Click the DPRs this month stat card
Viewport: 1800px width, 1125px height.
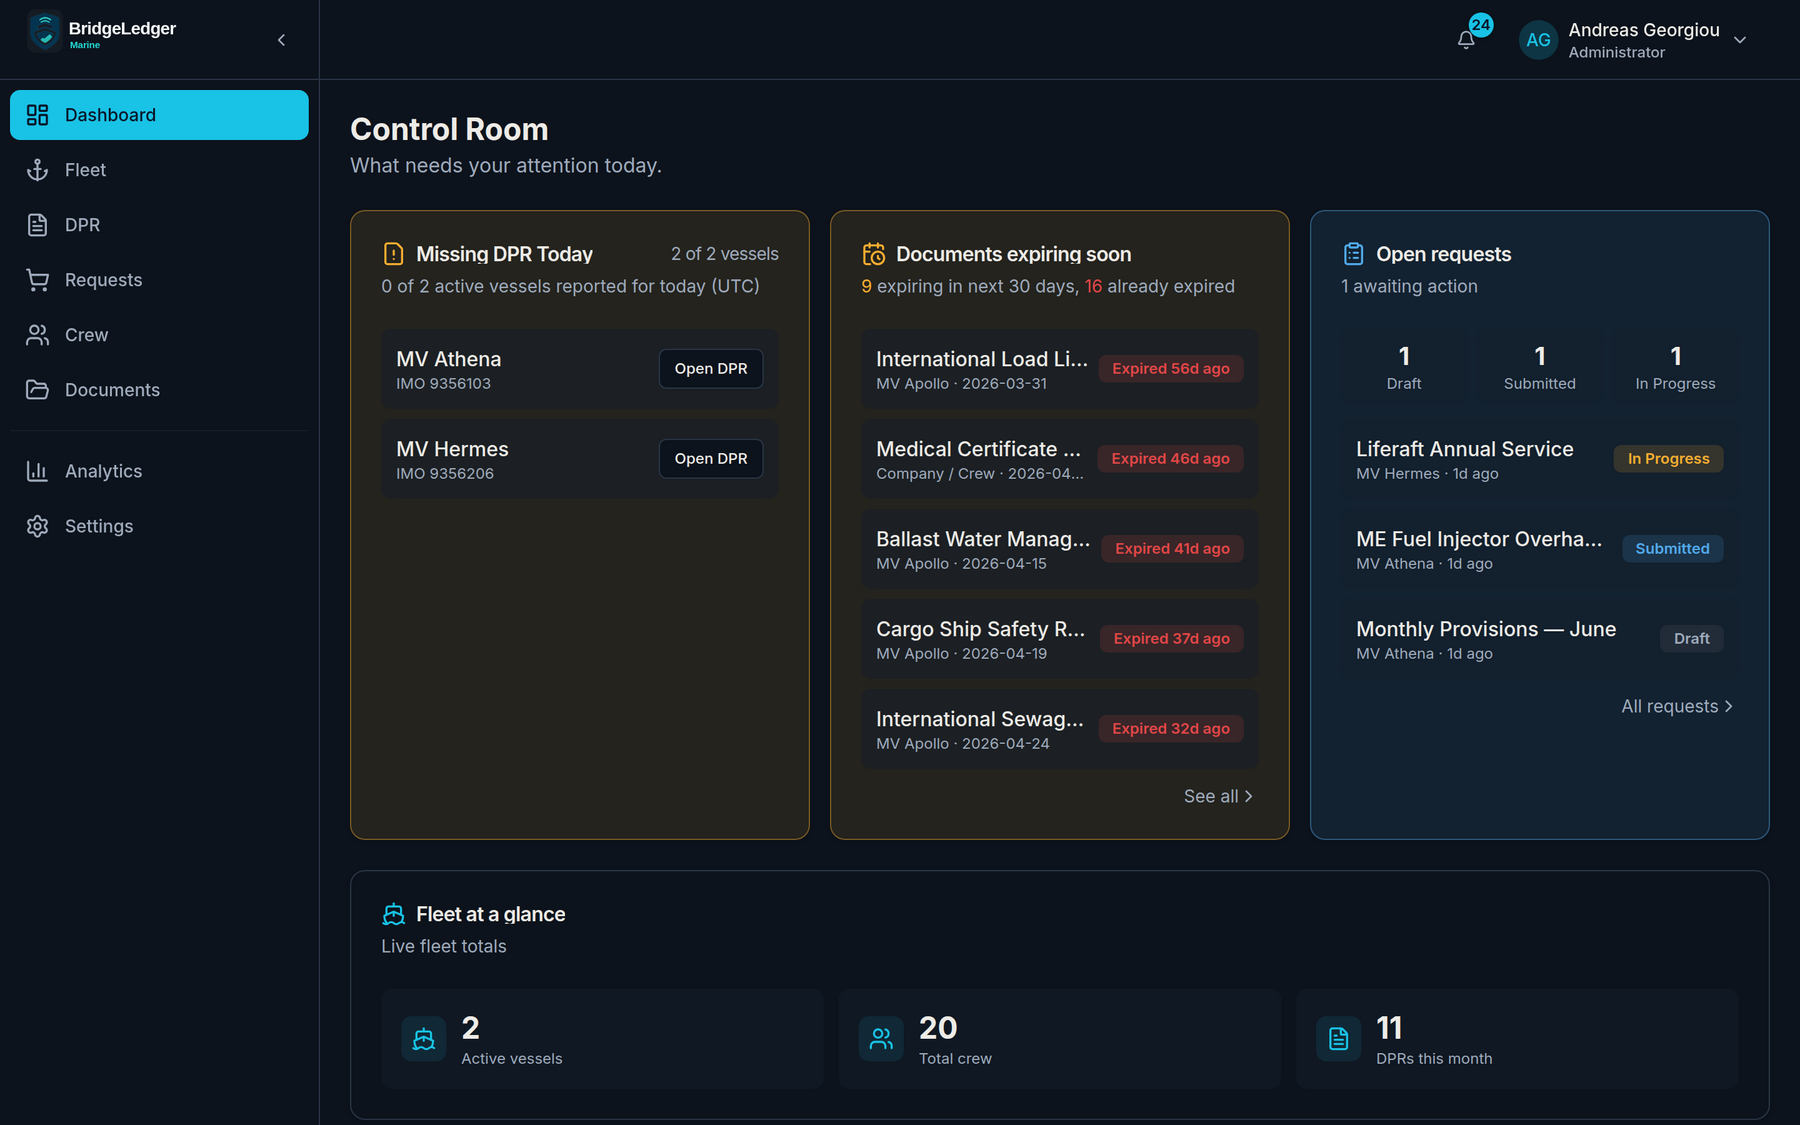[x=1517, y=1039]
